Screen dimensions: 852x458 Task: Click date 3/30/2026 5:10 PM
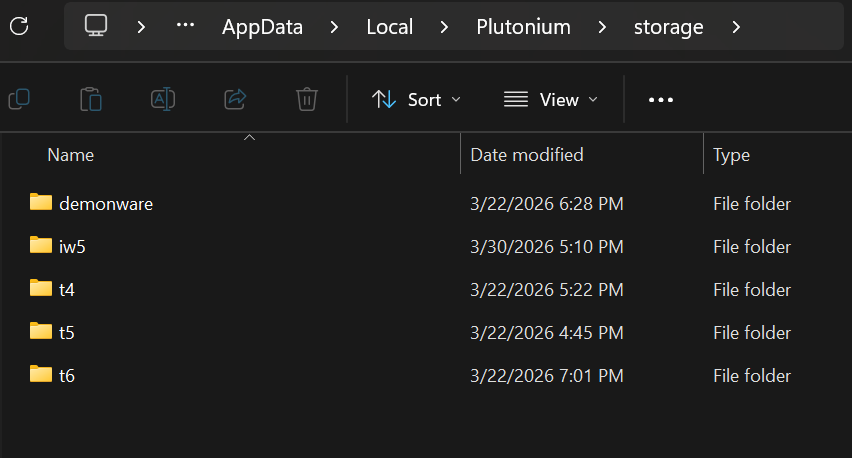point(547,247)
